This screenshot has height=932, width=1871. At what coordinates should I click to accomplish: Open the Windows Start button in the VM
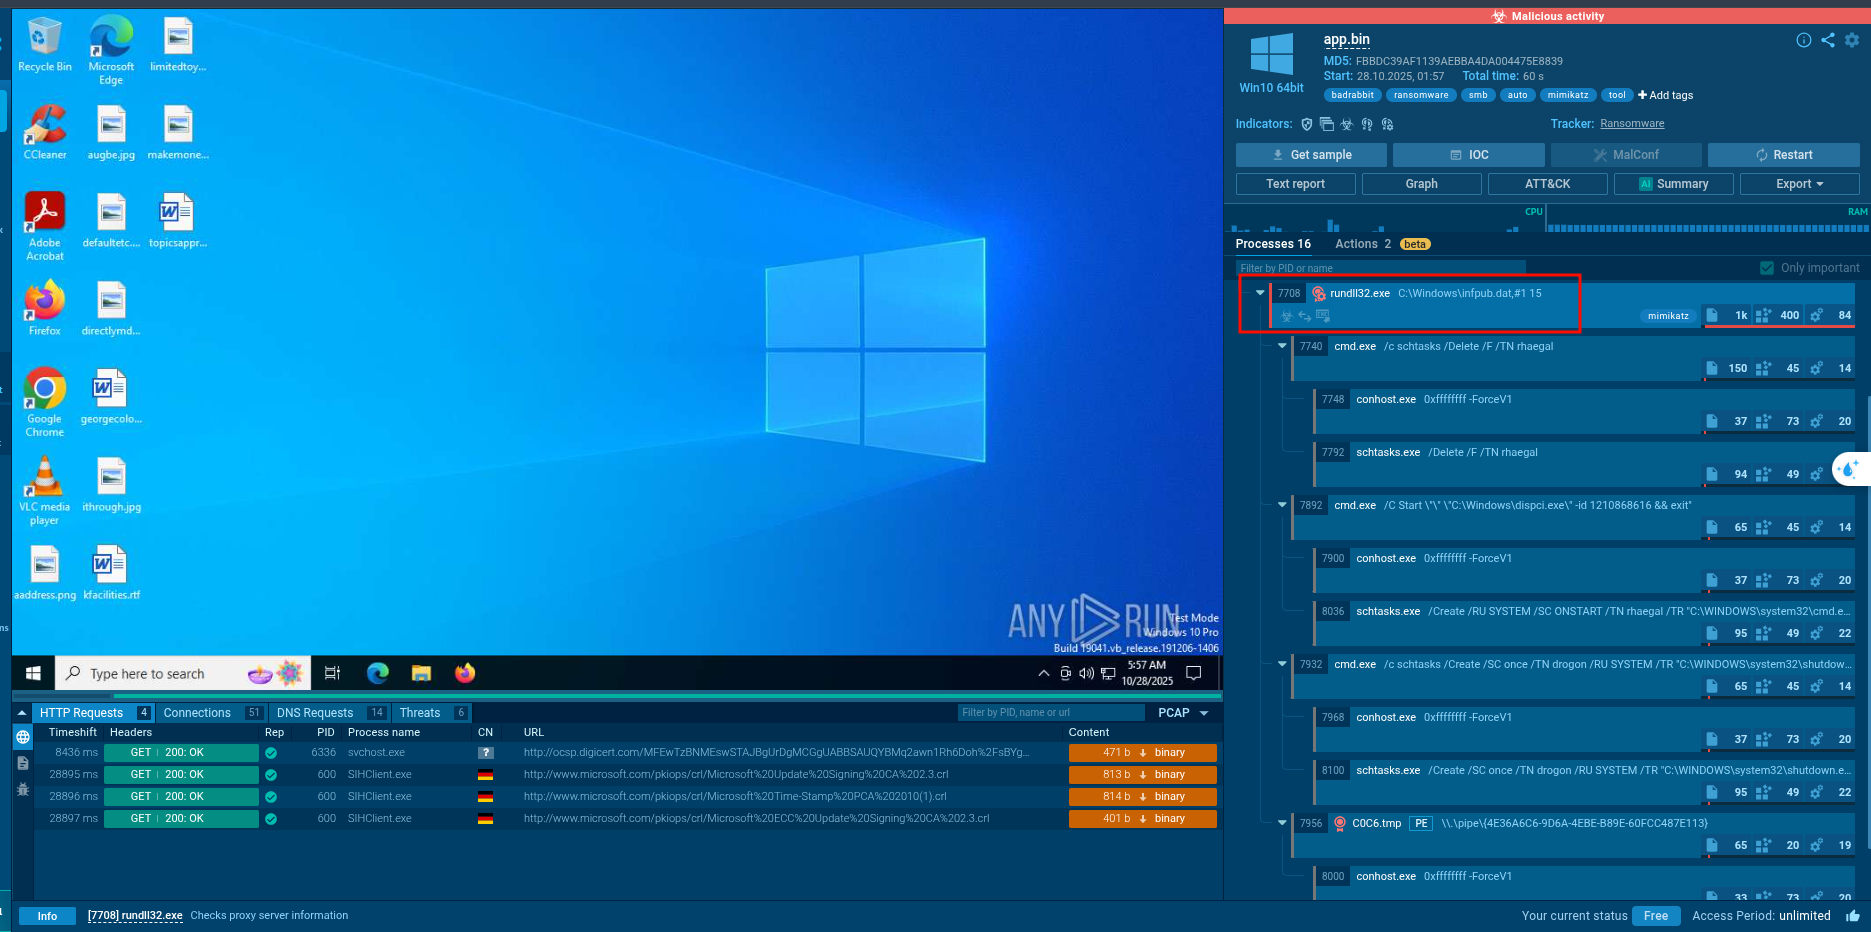point(33,674)
